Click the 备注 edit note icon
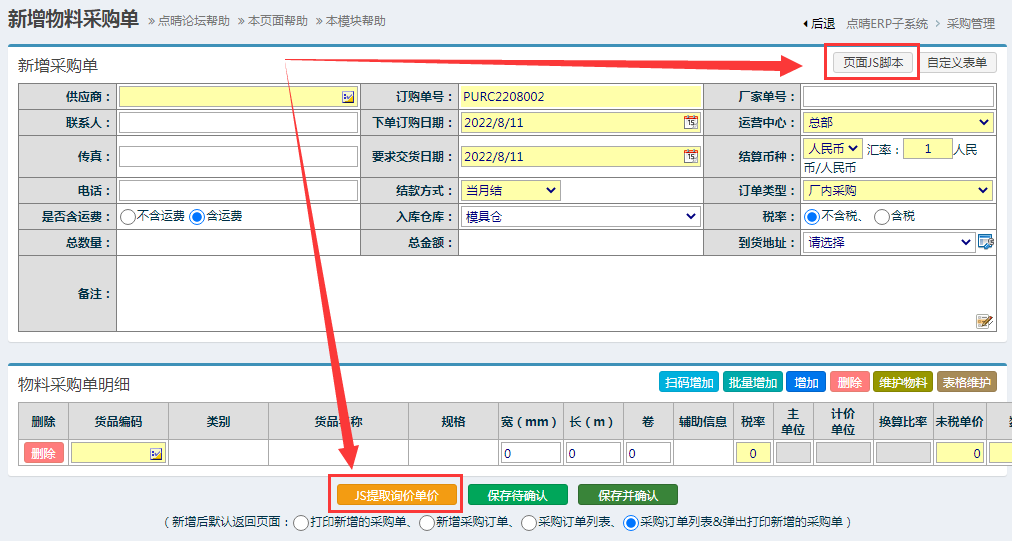Viewport: 1012px width, 541px height. (984, 321)
